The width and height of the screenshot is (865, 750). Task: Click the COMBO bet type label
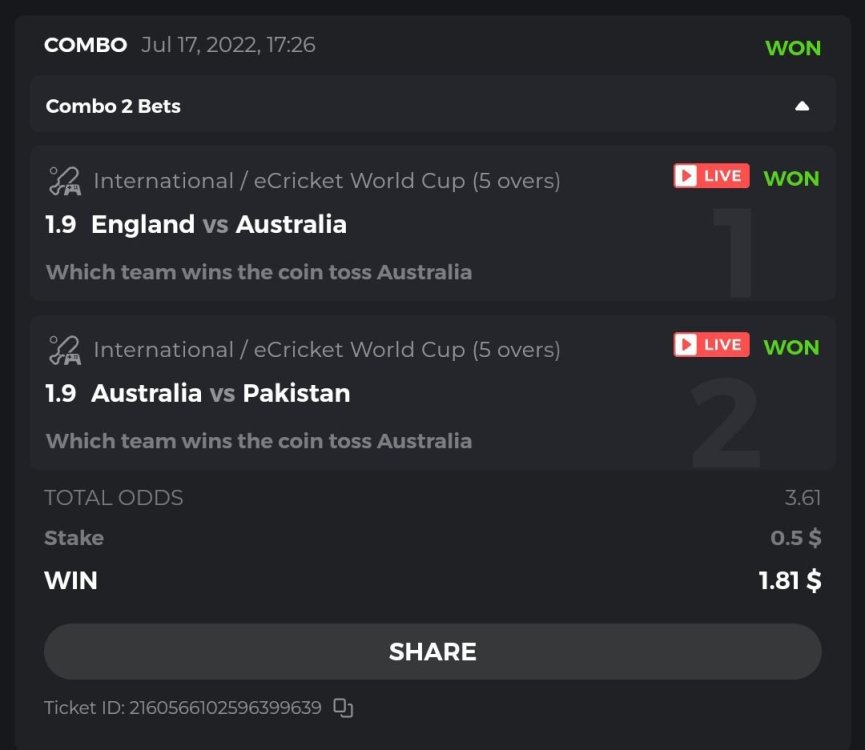(85, 45)
